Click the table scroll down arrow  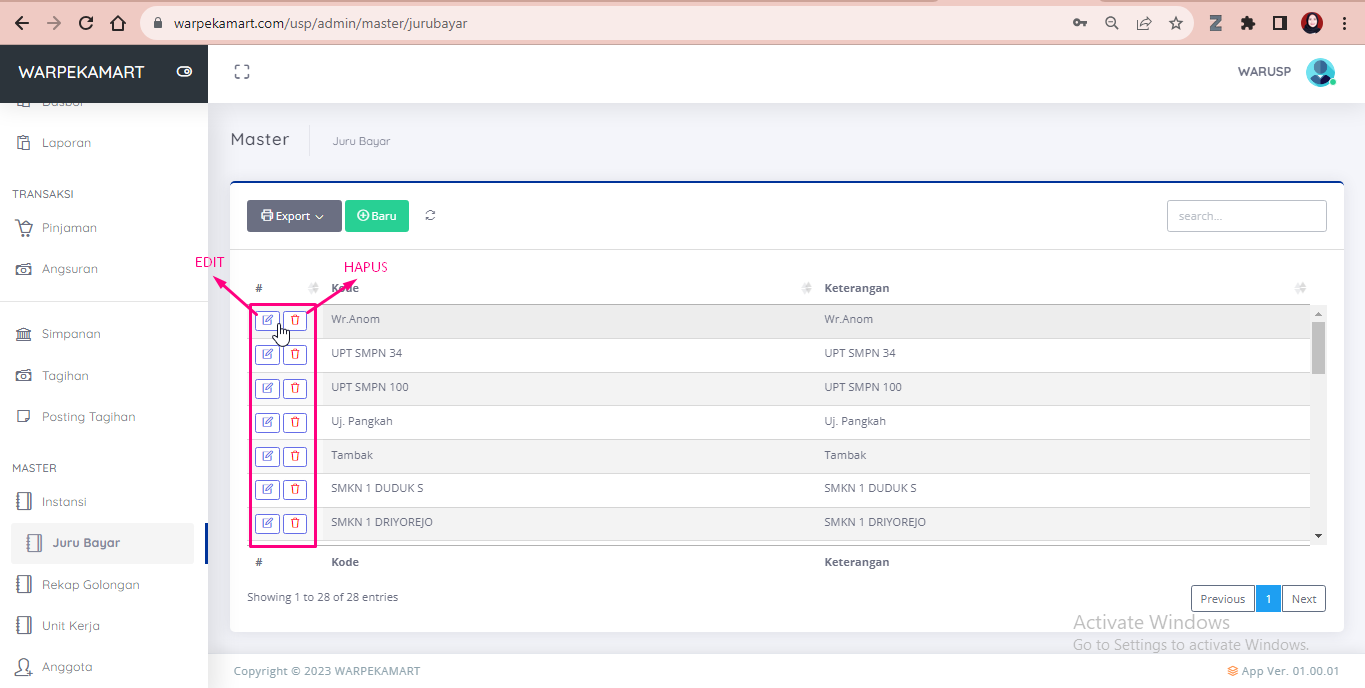(x=1318, y=536)
